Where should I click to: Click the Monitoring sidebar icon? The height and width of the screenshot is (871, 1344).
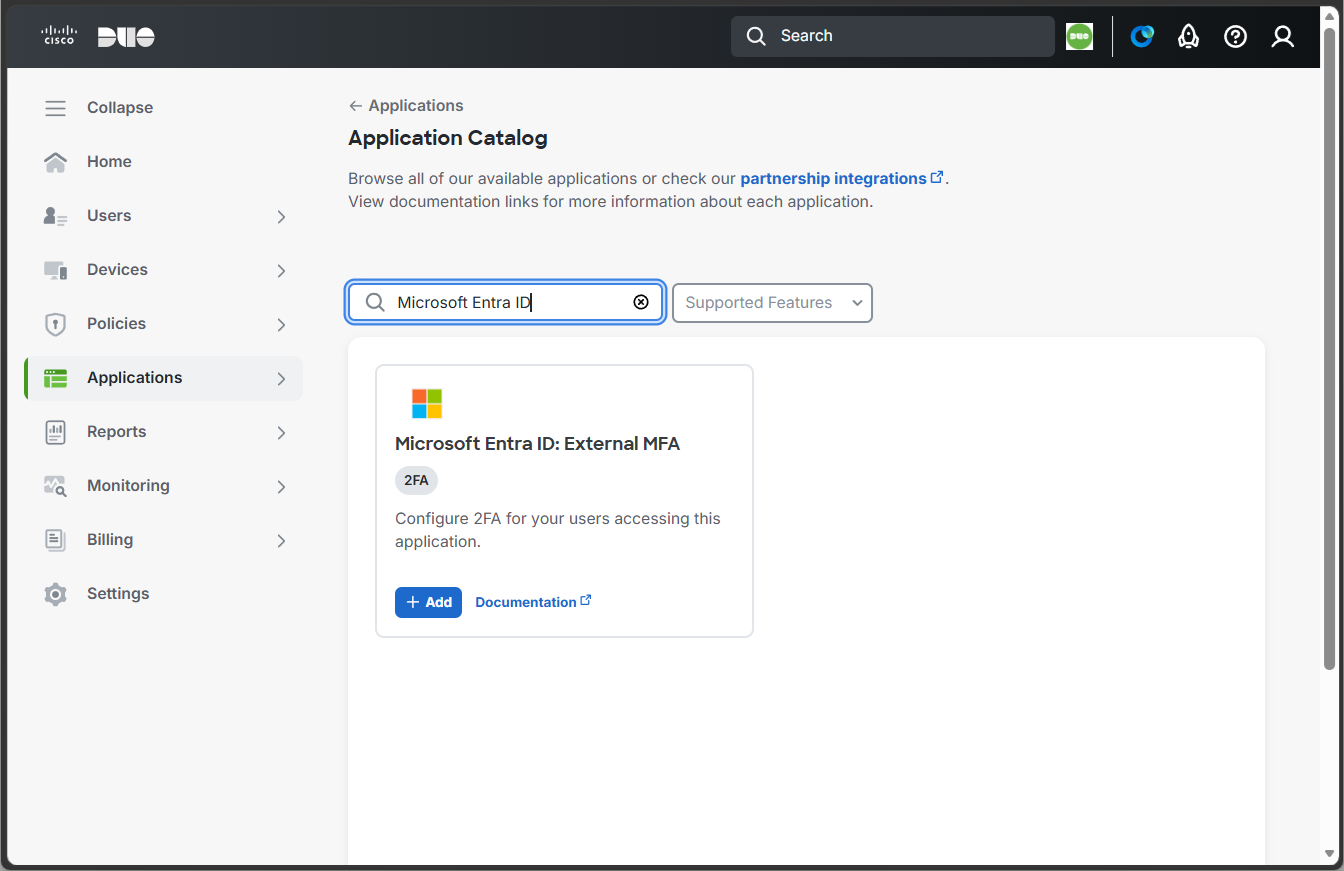[56, 486]
